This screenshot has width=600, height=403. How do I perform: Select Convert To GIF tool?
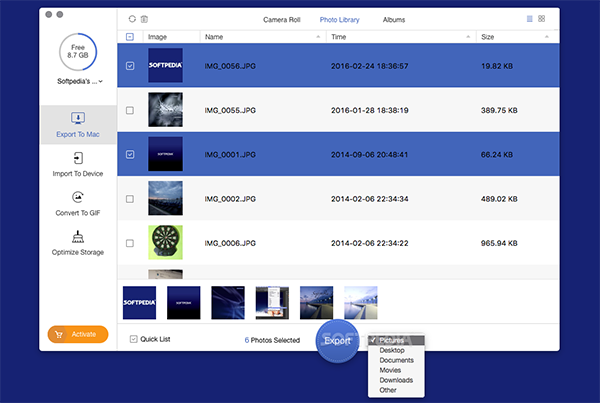click(x=78, y=203)
